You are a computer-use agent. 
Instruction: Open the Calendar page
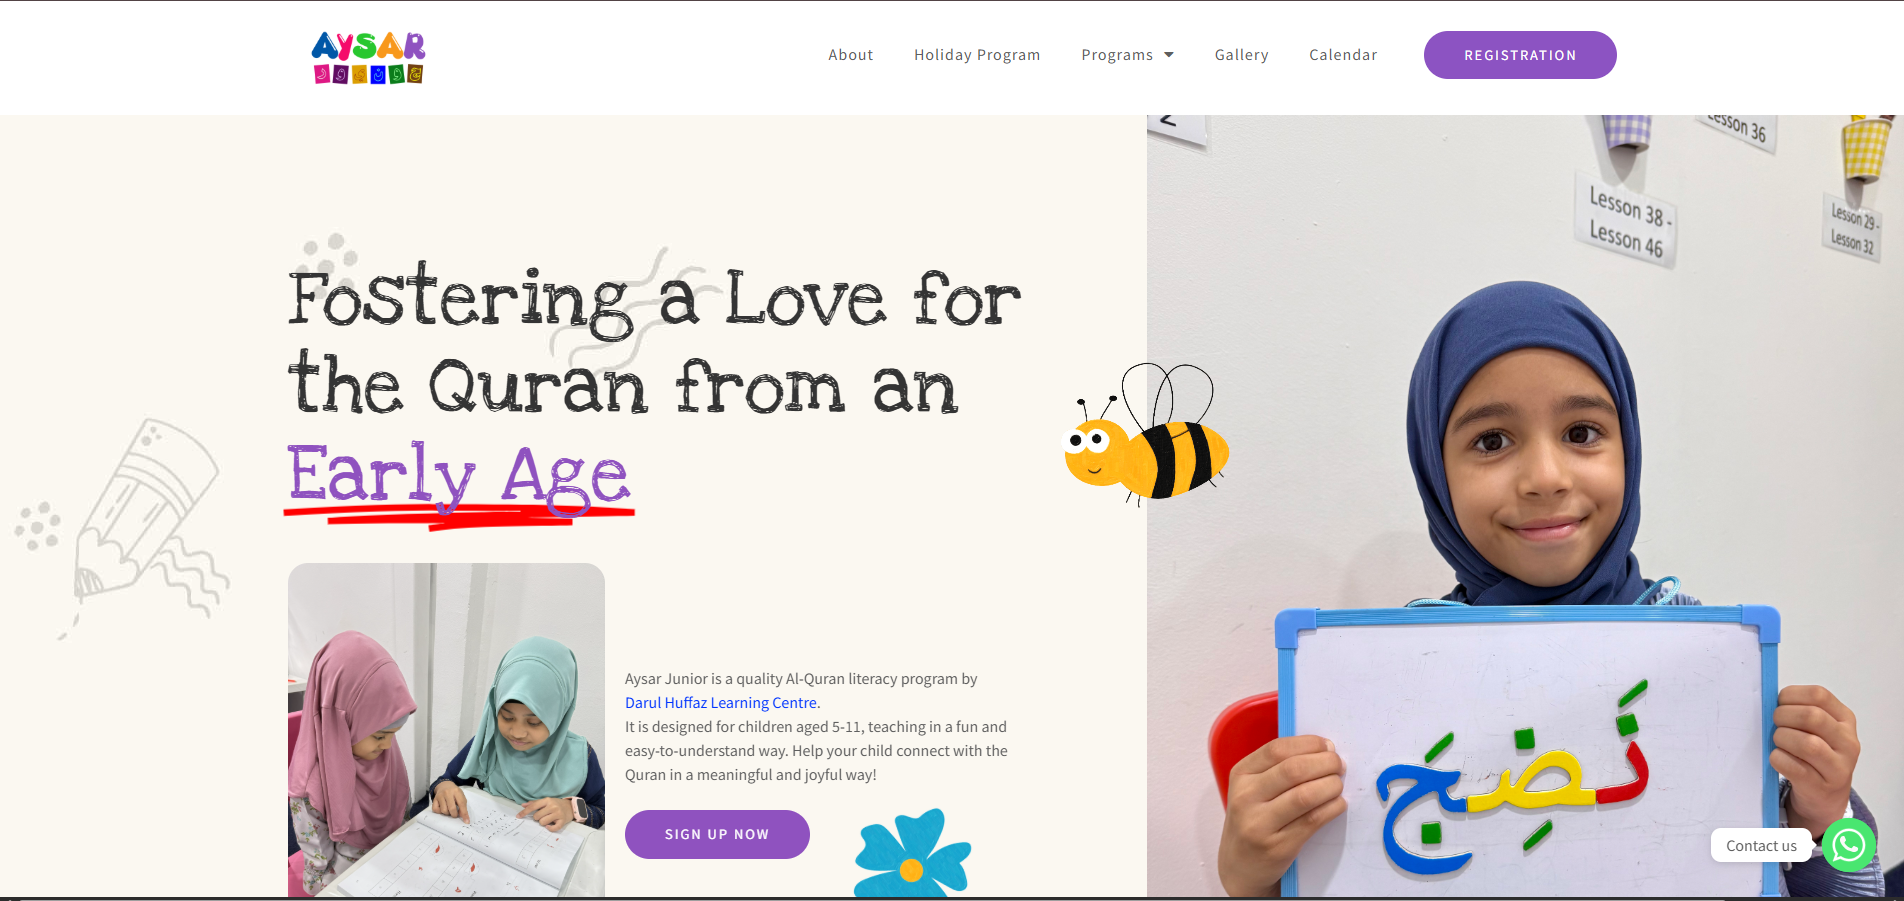tap(1343, 55)
